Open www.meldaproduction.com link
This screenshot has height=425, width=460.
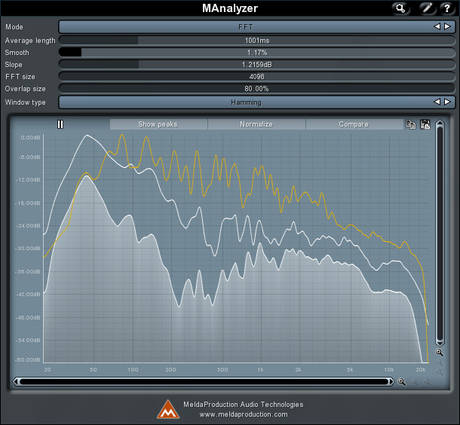[243, 414]
